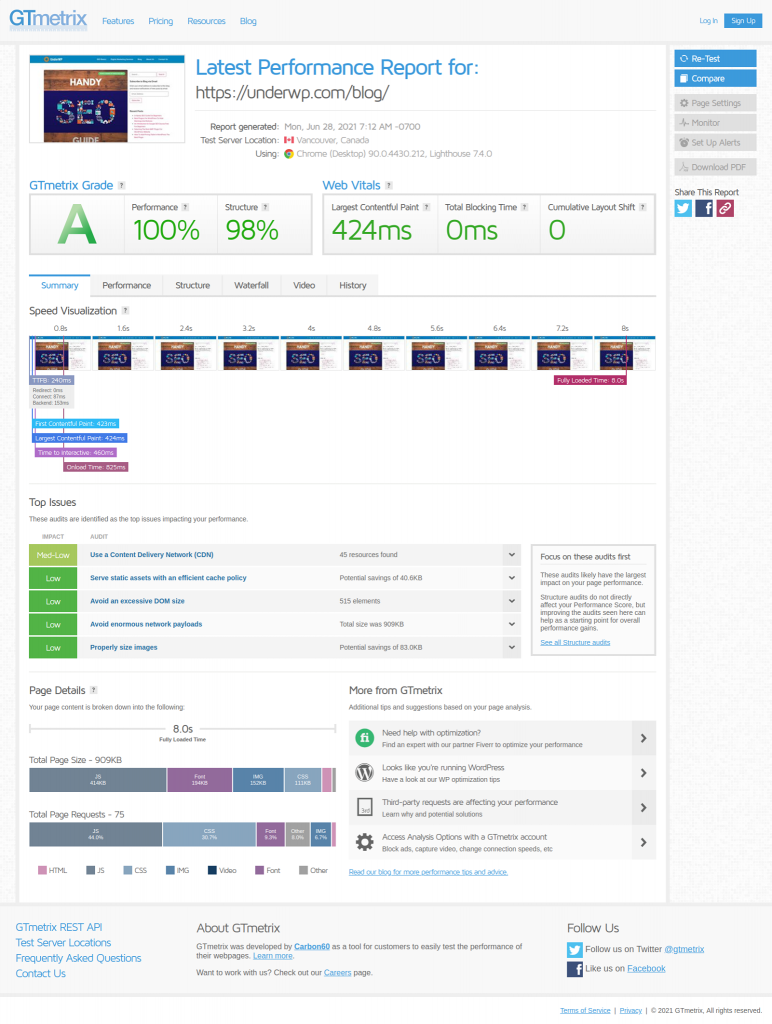Click the Fiverr icon in optimization help

[364, 738]
